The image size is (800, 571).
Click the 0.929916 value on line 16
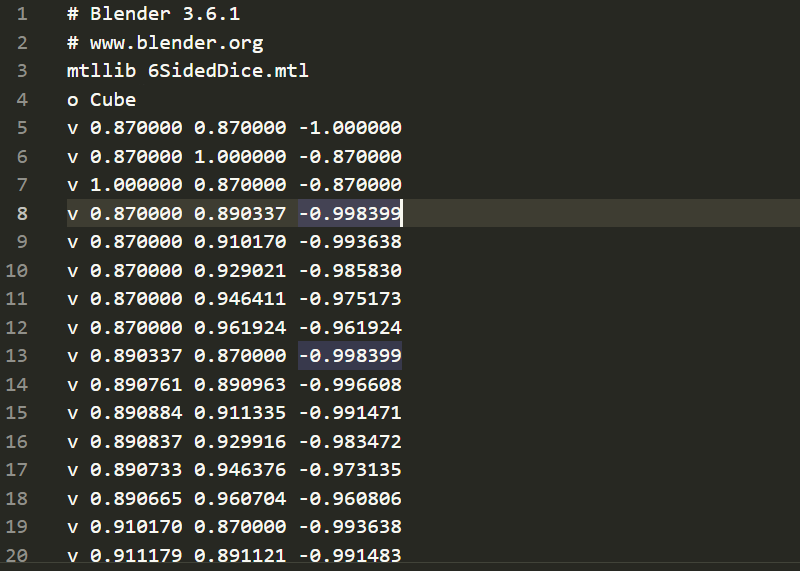click(x=239, y=441)
